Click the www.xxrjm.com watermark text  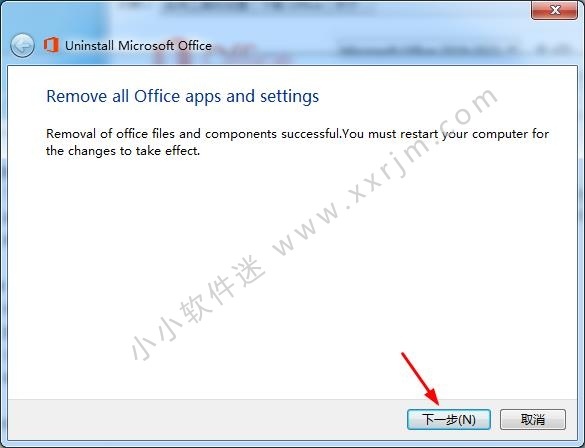(x=385, y=172)
